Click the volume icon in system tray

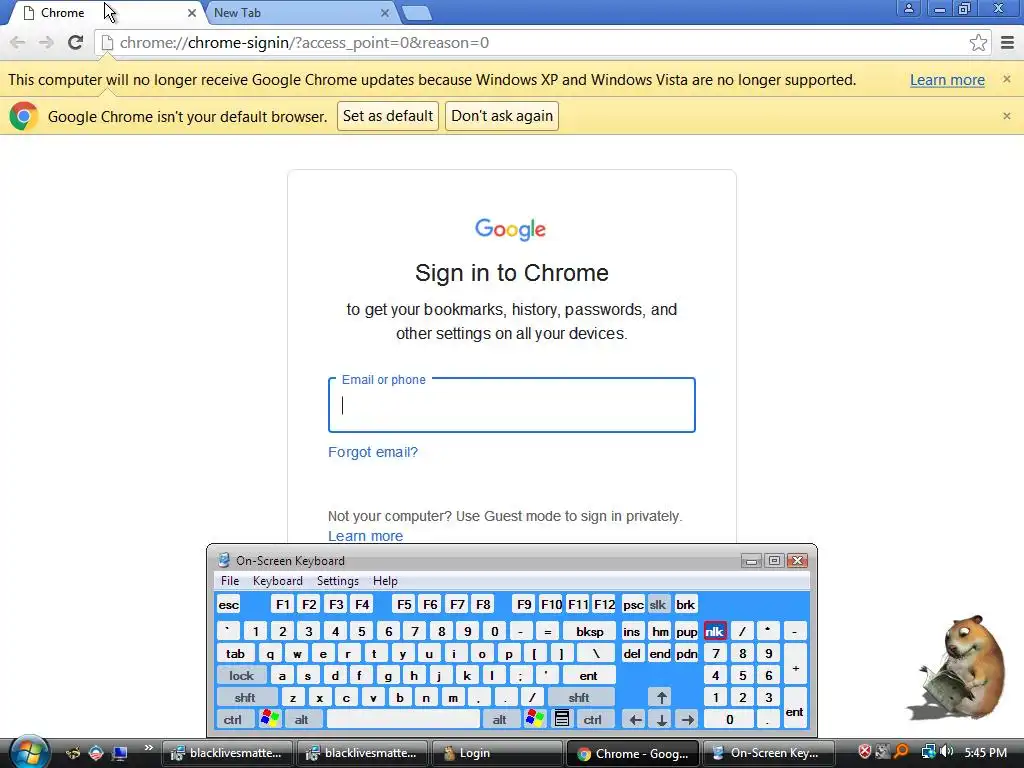point(946,752)
